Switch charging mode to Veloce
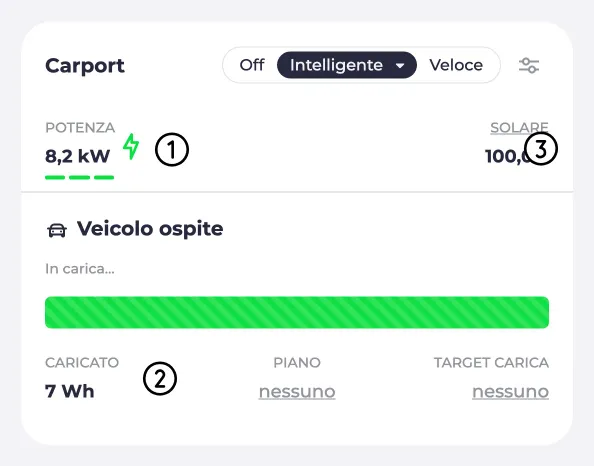 (456, 65)
